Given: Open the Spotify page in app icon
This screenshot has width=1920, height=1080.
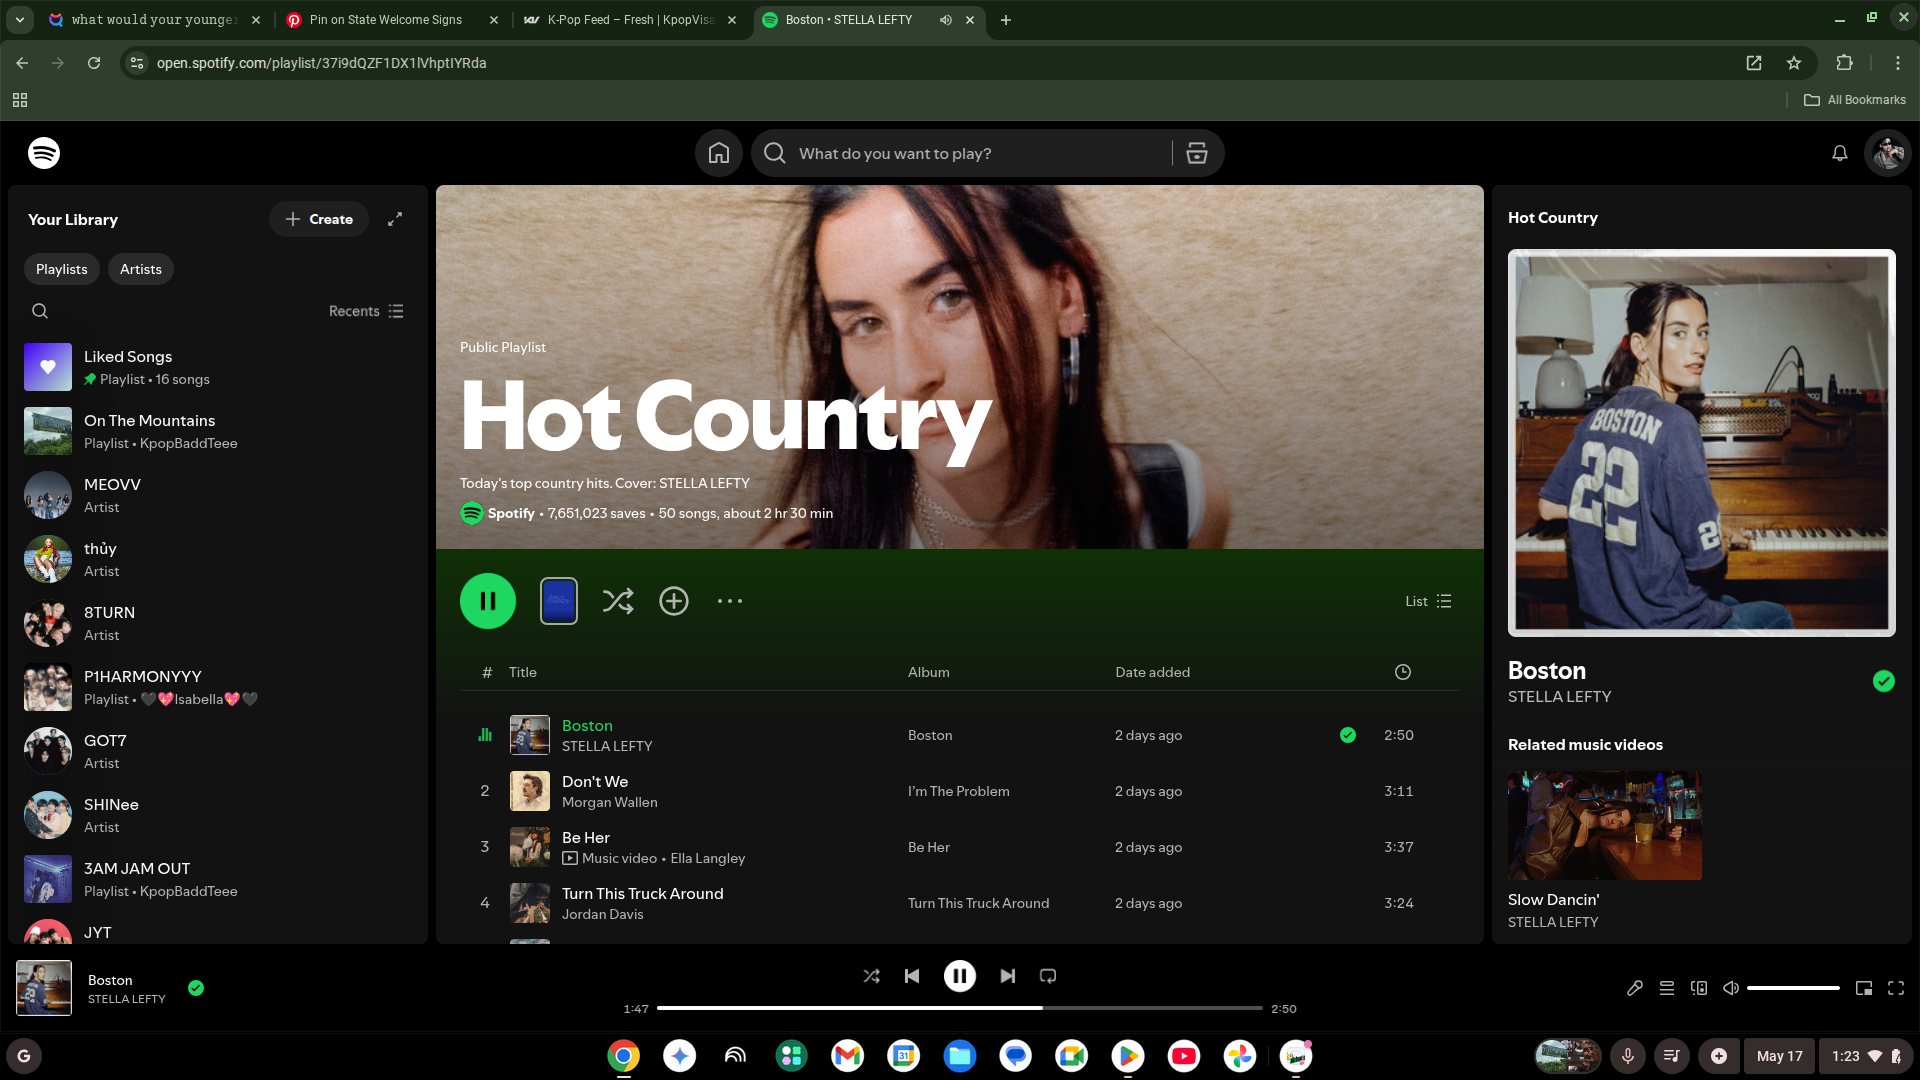Looking at the screenshot, I should click(x=1754, y=63).
